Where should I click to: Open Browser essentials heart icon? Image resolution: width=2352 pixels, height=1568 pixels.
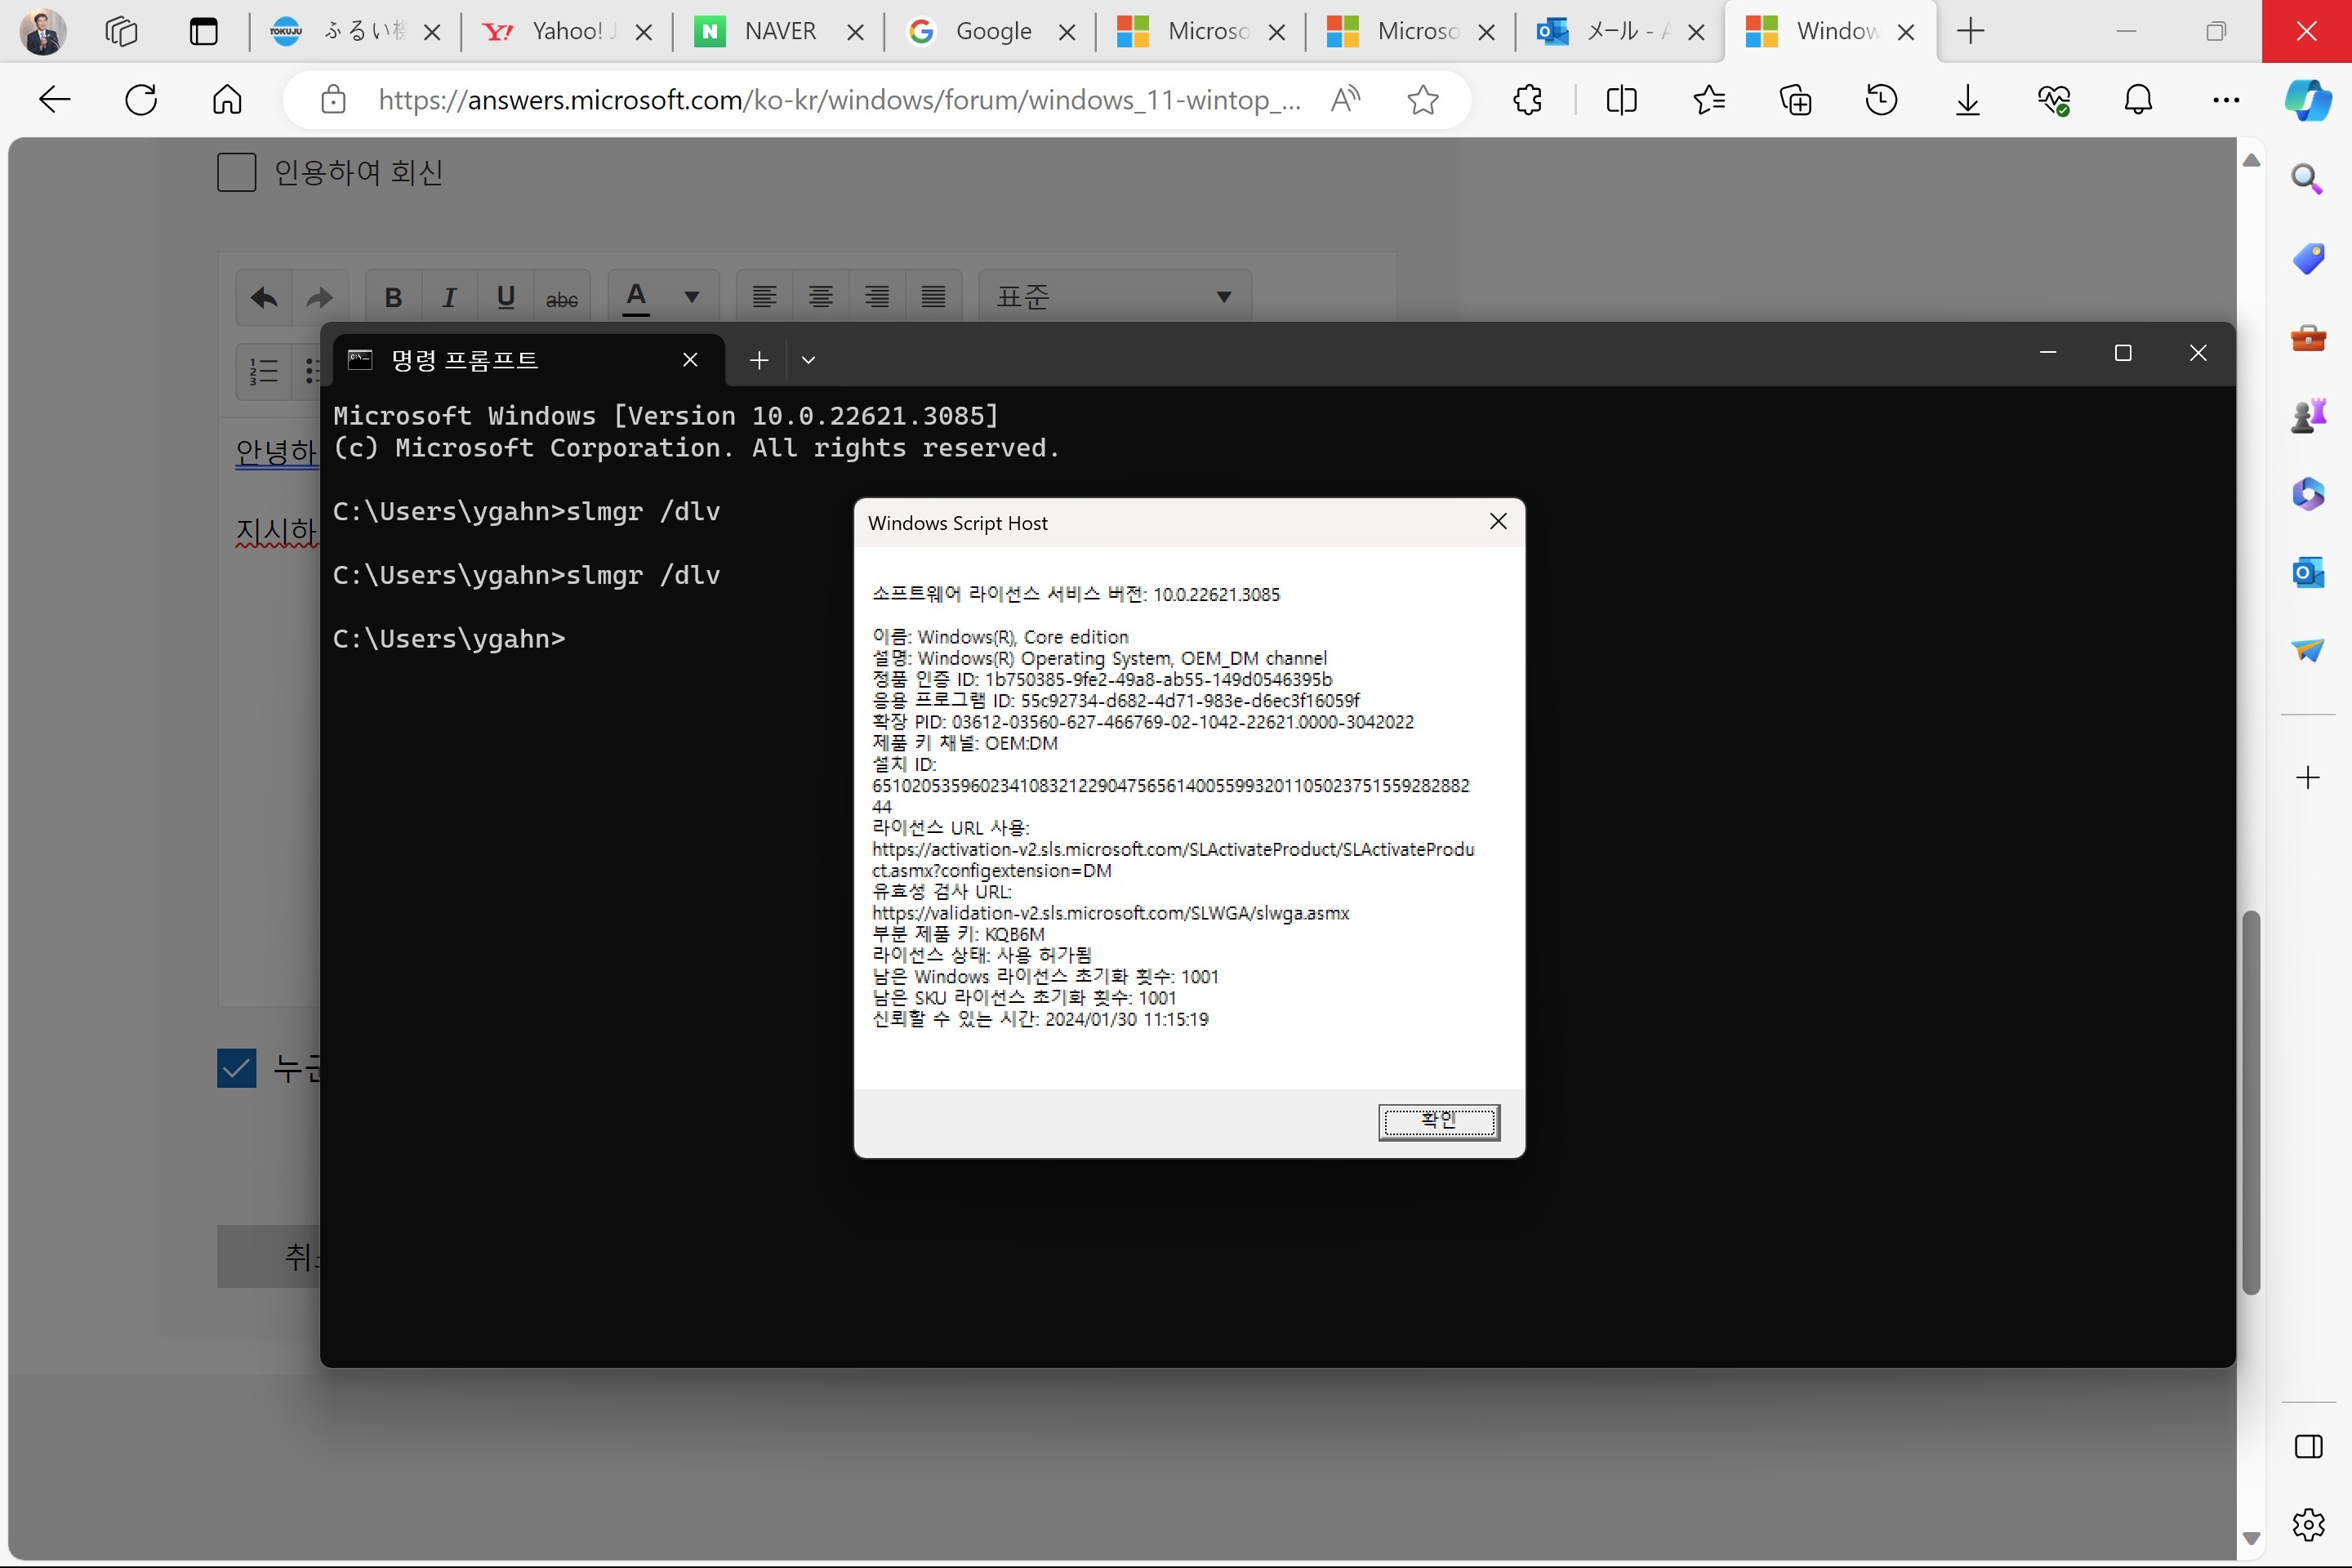[x=2053, y=99]
